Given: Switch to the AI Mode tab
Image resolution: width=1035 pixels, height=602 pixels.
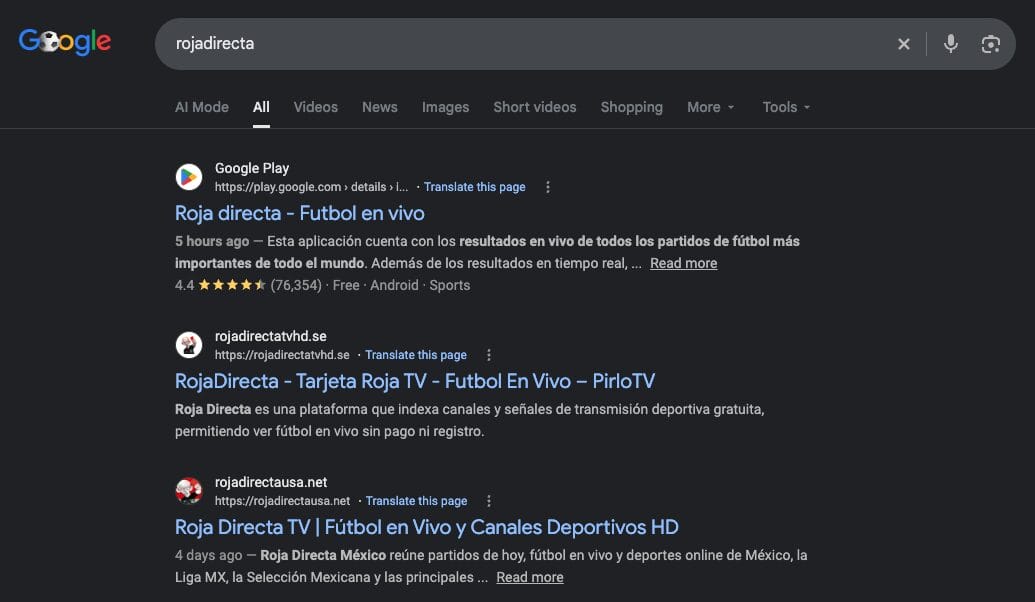Looking at the screenshot, I should (201, 107).
